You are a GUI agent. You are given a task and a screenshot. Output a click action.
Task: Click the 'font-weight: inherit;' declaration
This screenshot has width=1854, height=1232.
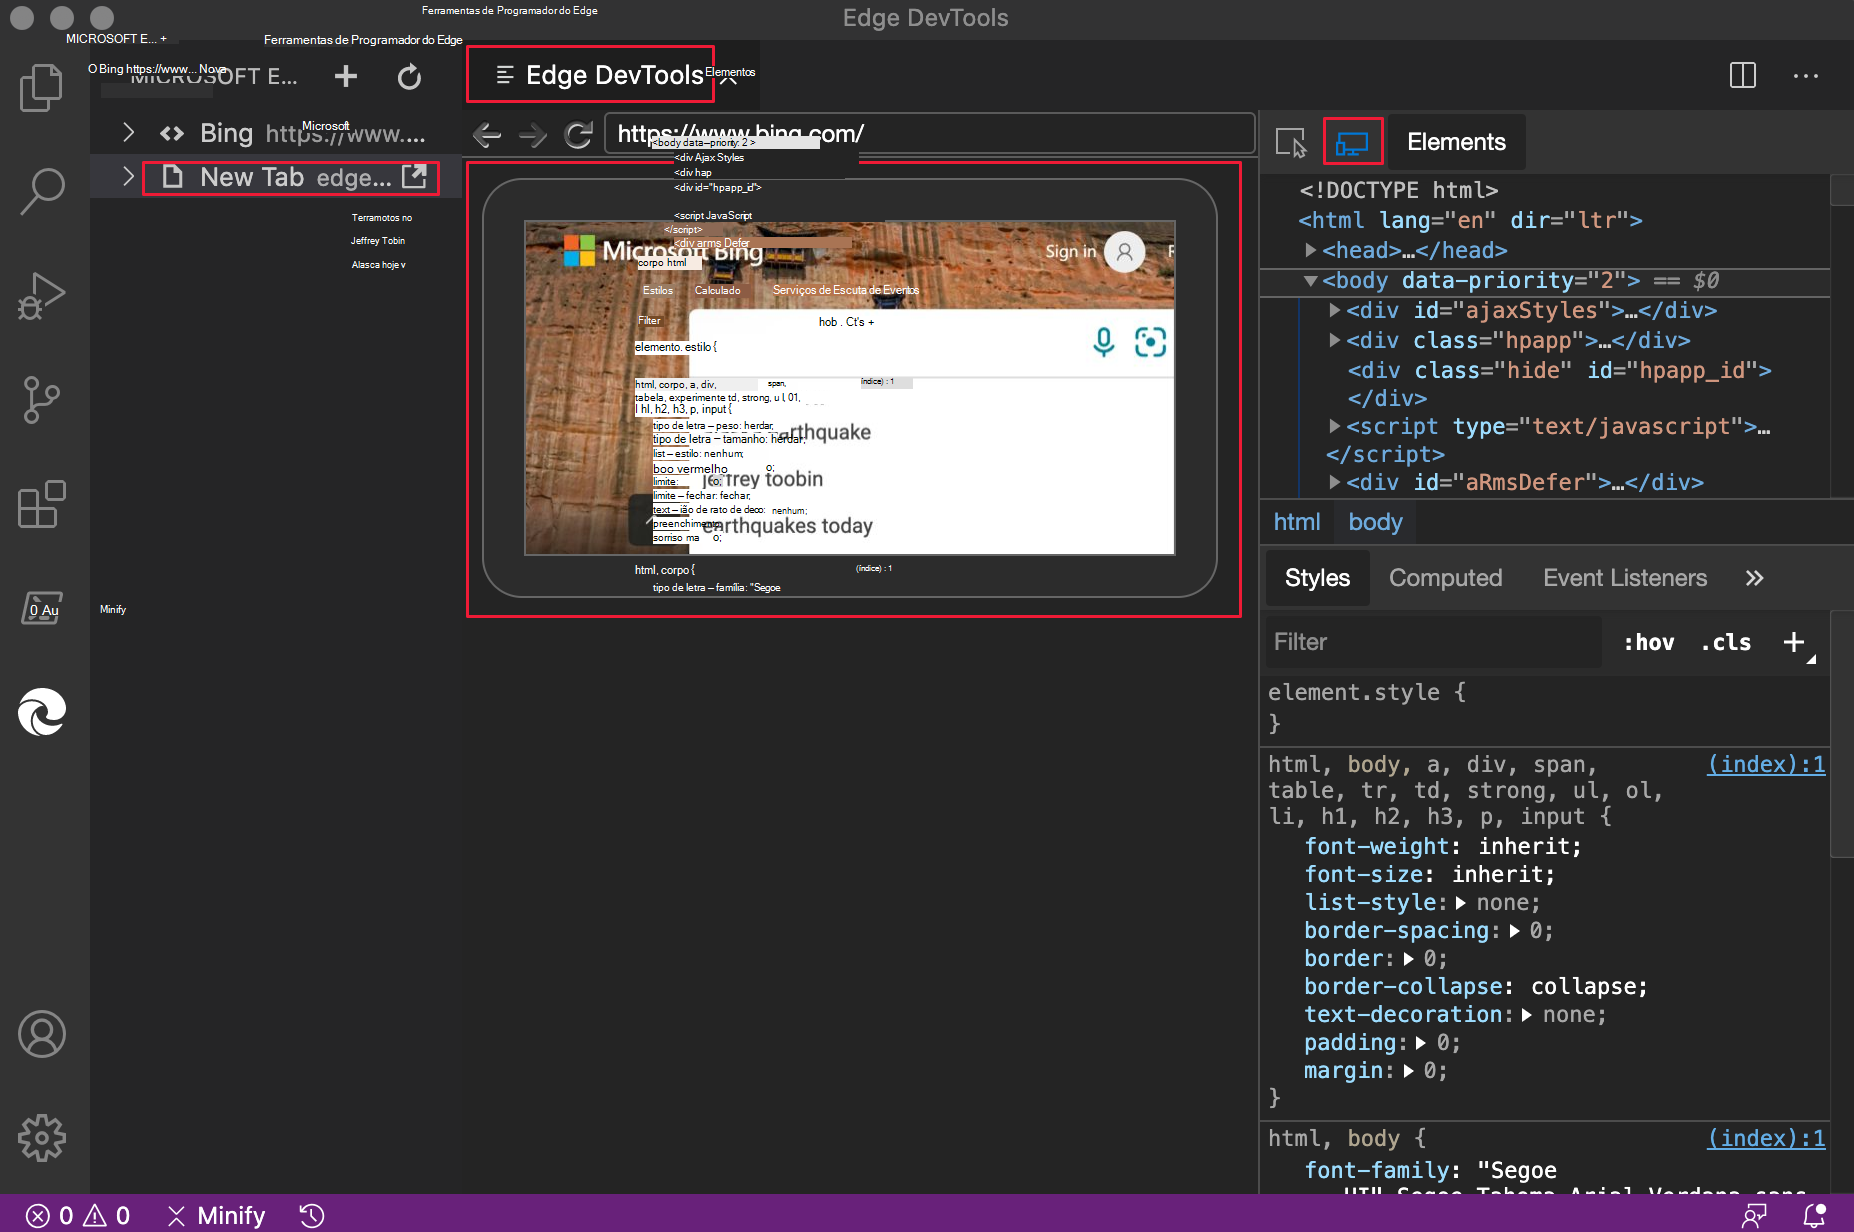point(1443,847)
